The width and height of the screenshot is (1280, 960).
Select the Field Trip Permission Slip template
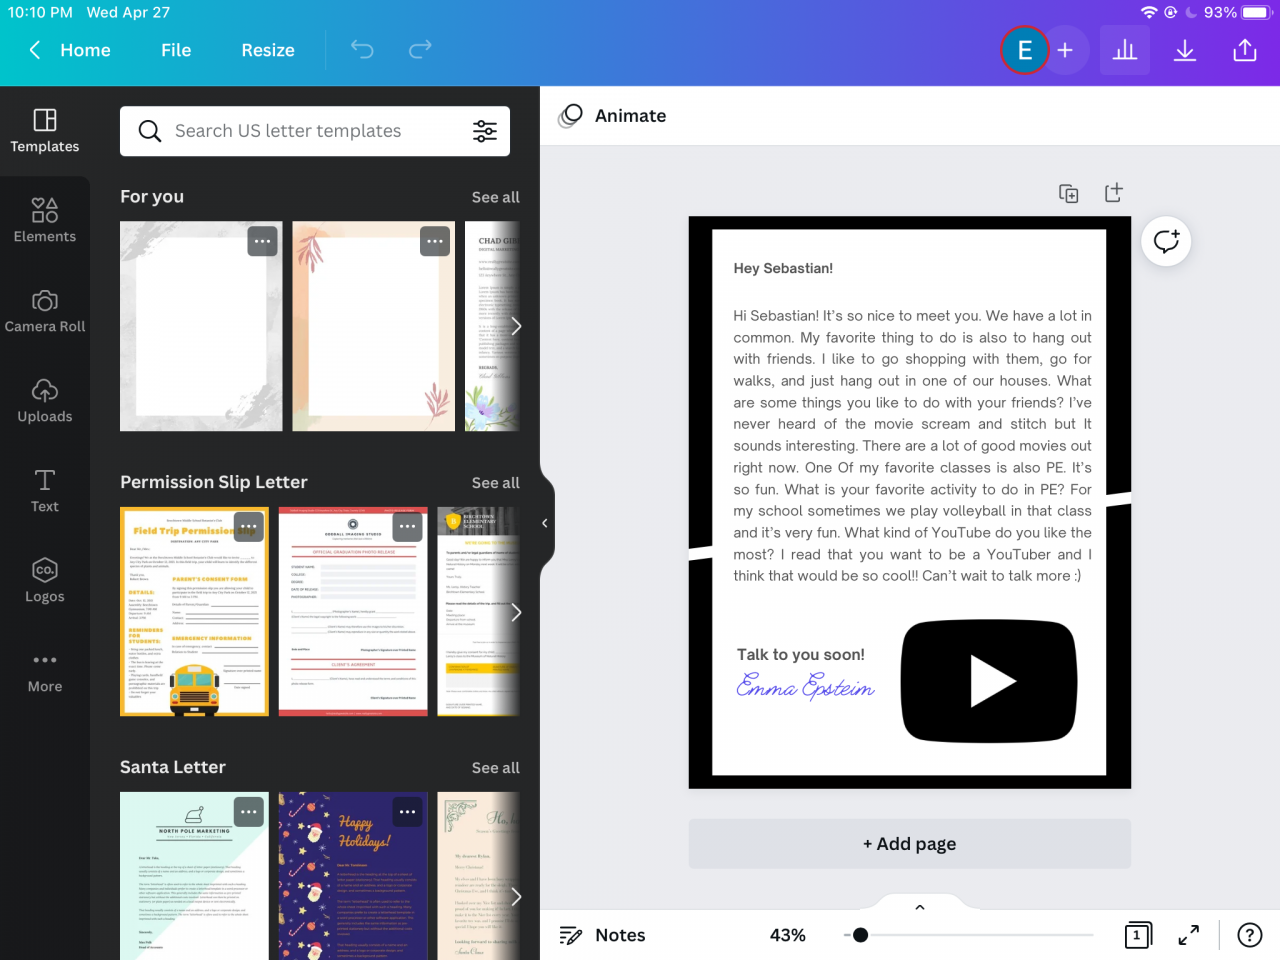tap(194, 612)
